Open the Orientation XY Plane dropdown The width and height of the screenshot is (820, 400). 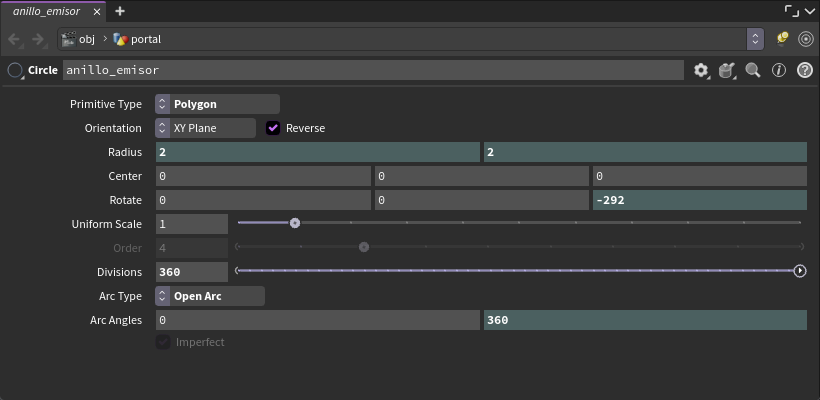(x=206, y=128)
